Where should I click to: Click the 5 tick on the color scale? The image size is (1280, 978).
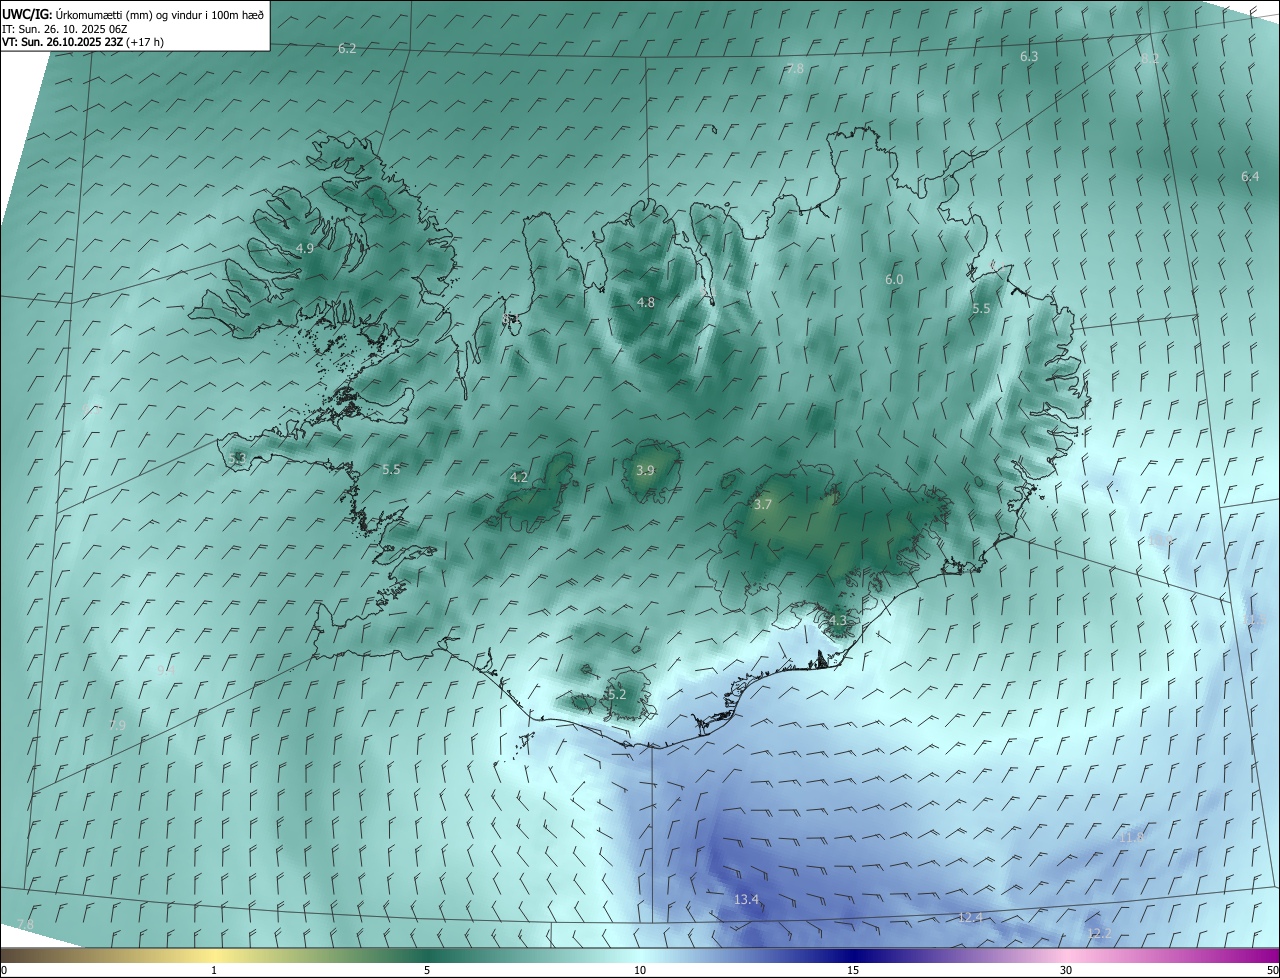[427, 970]
